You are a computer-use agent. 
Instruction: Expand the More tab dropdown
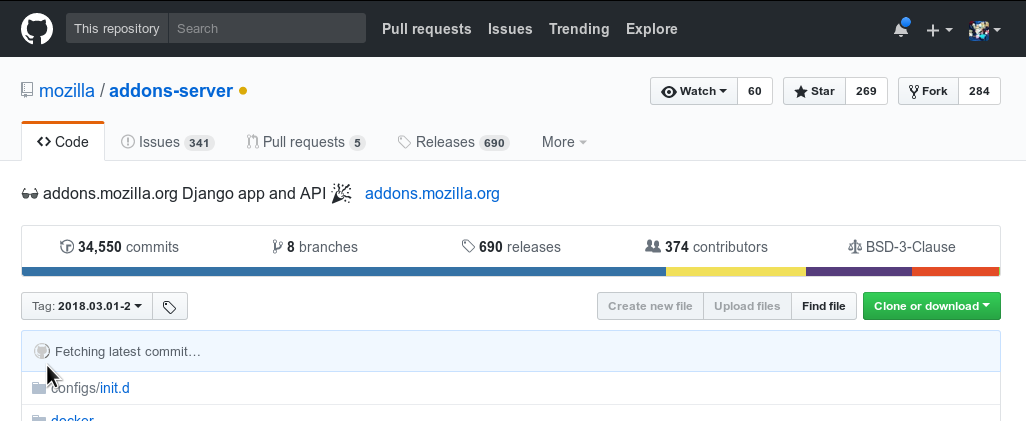click(x=564, y=142)
